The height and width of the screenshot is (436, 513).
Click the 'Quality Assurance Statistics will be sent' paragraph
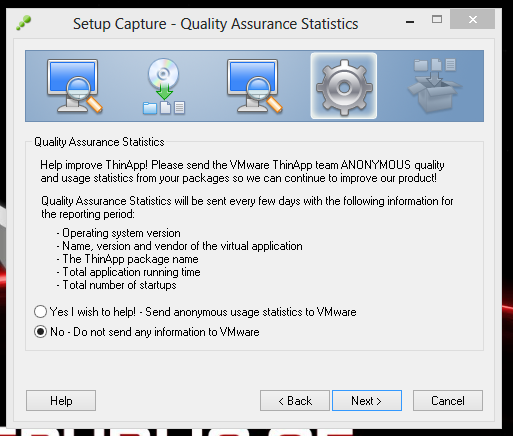click(x=247, y=207)
